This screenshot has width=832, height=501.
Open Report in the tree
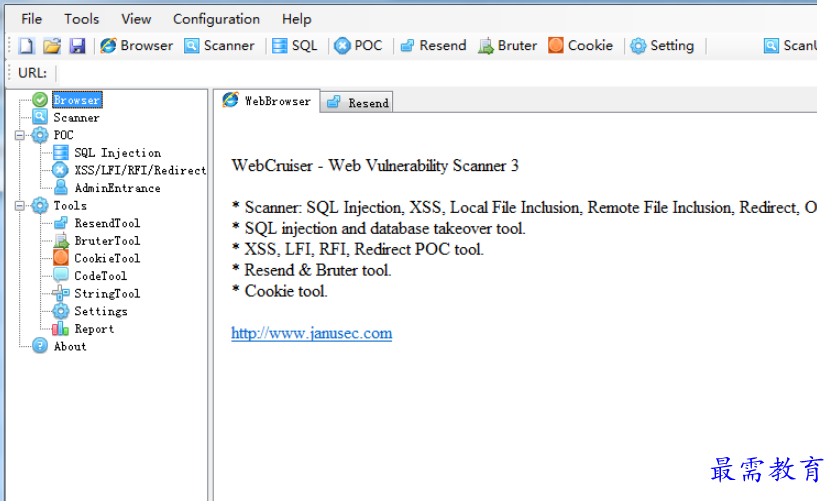click(x=94, y=329)
